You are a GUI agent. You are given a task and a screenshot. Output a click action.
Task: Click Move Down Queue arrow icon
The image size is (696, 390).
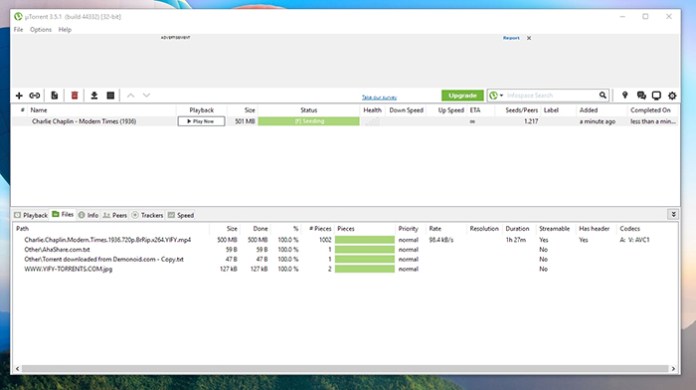(x=146, y=95)
